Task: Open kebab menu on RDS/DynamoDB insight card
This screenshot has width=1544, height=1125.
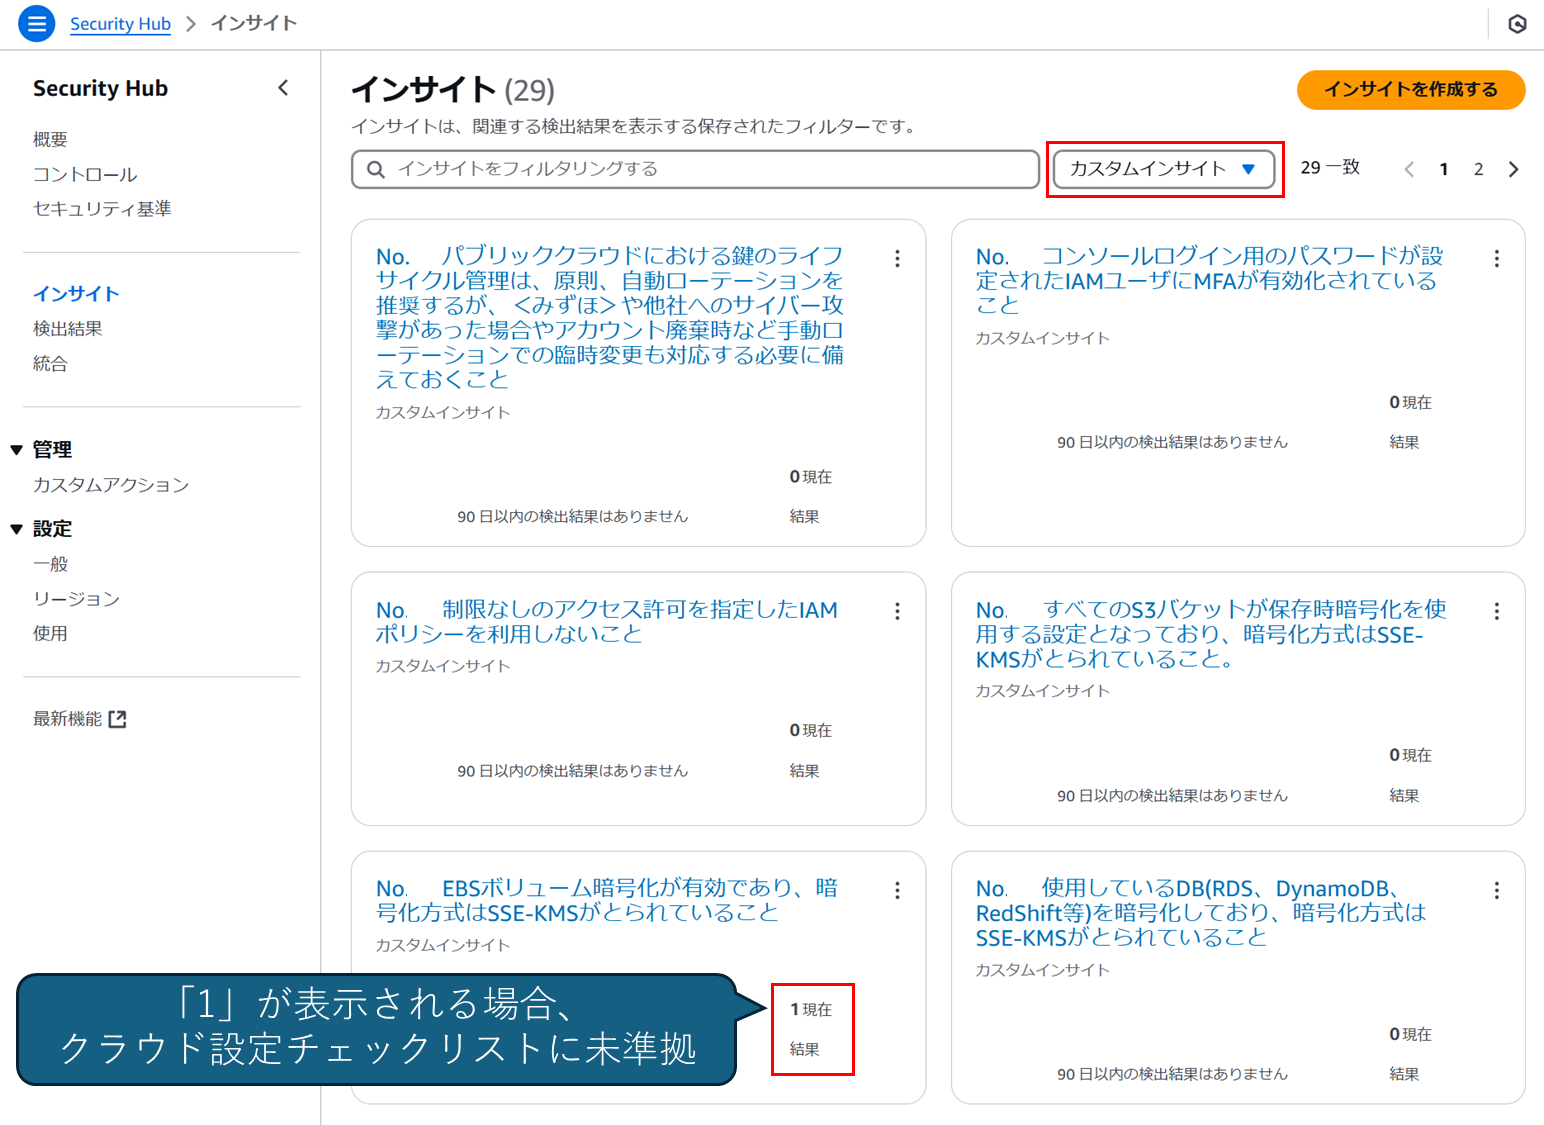Action: pyautogui.click(x=1496, y=889)
